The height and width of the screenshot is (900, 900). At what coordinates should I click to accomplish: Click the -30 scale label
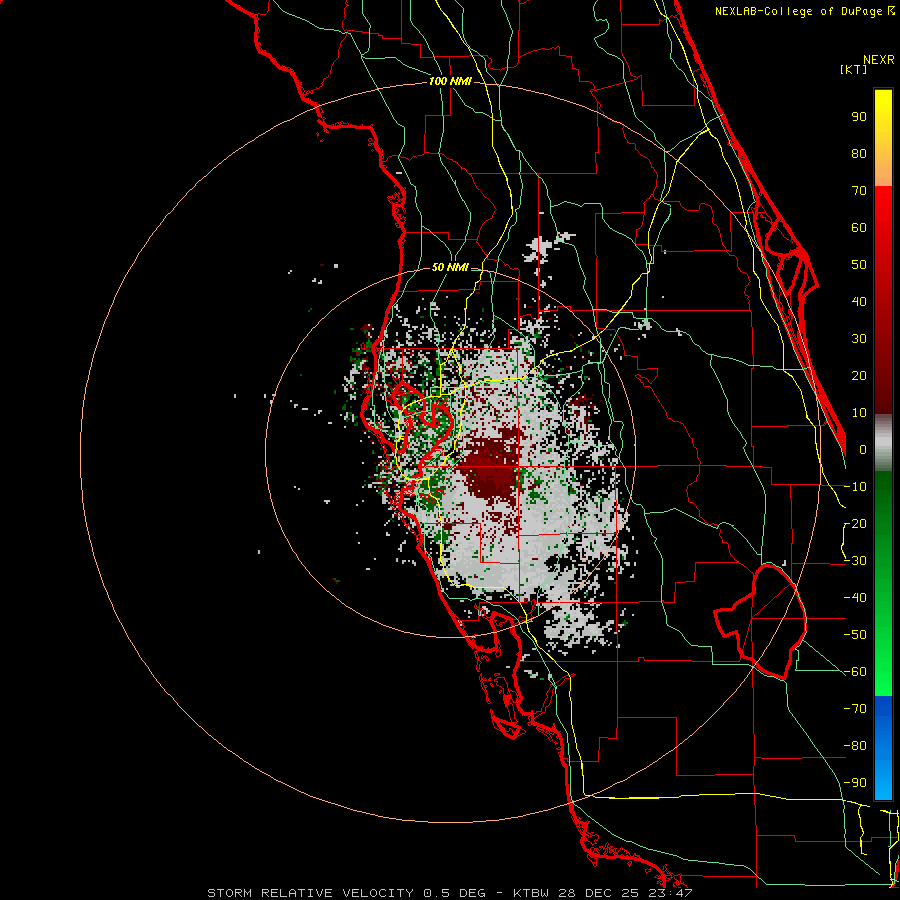[855, 561]
